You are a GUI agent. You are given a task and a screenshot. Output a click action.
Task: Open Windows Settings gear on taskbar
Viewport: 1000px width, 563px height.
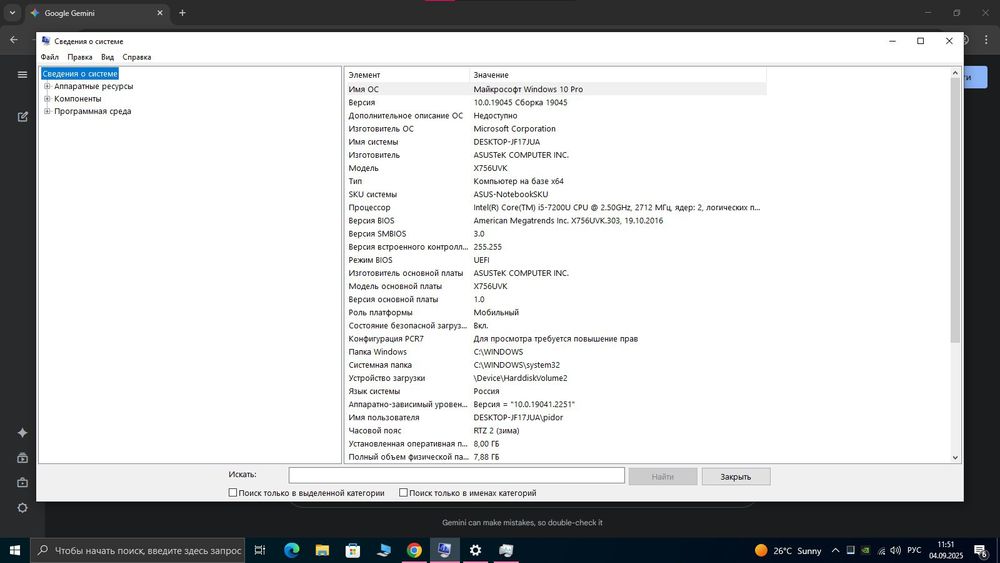[475, 550]
